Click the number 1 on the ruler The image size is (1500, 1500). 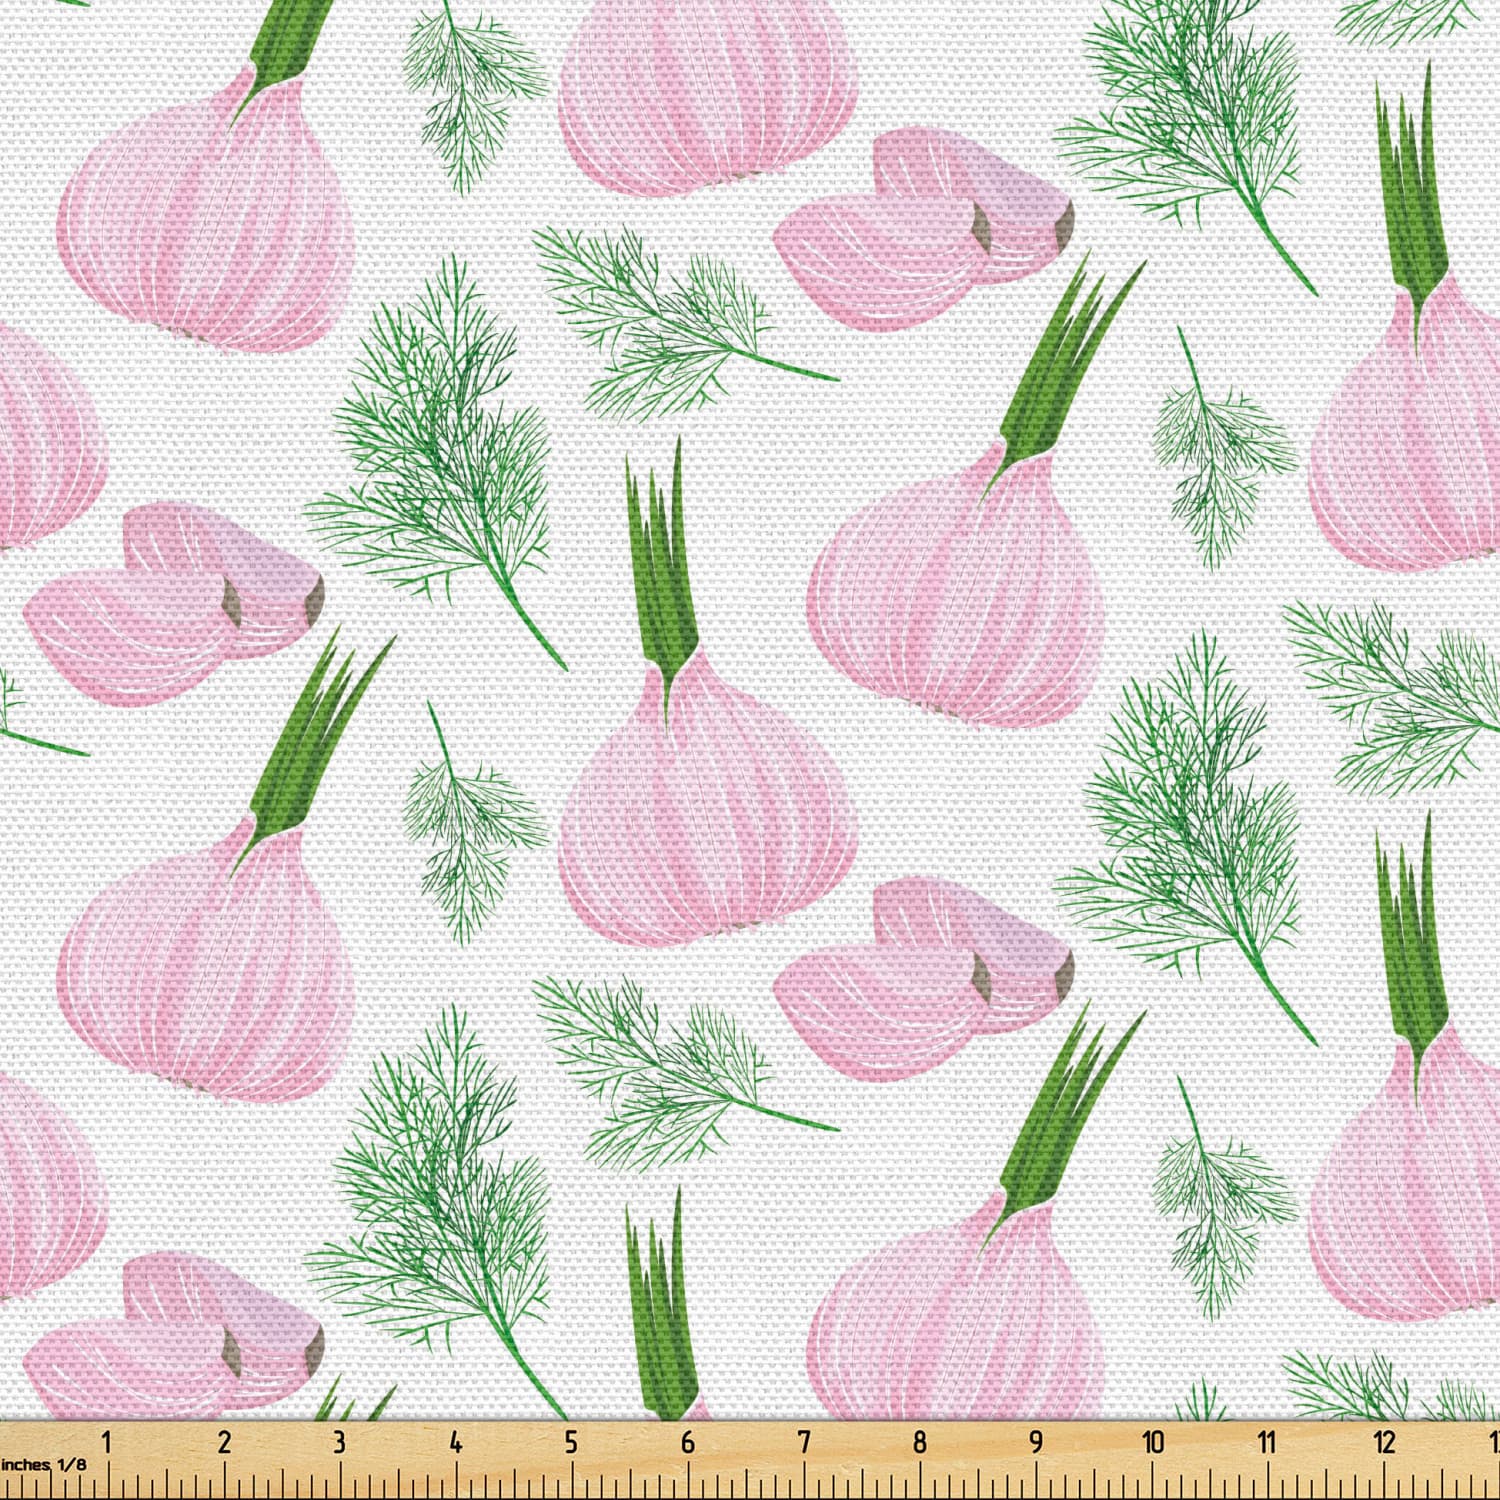click(x=107, y=1442)
